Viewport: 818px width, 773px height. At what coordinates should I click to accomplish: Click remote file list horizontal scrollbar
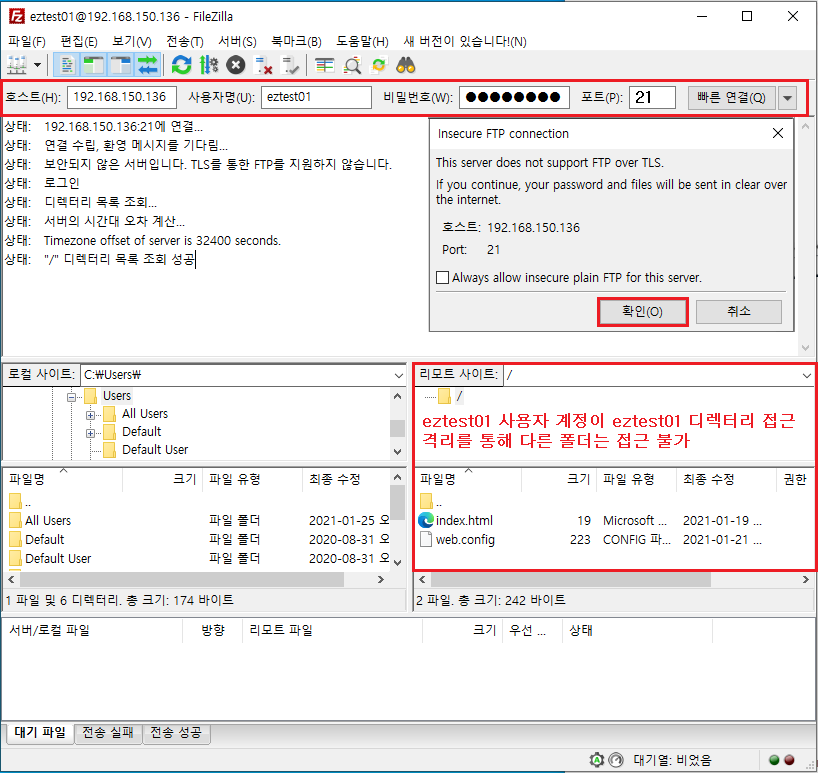coord(571,579)
